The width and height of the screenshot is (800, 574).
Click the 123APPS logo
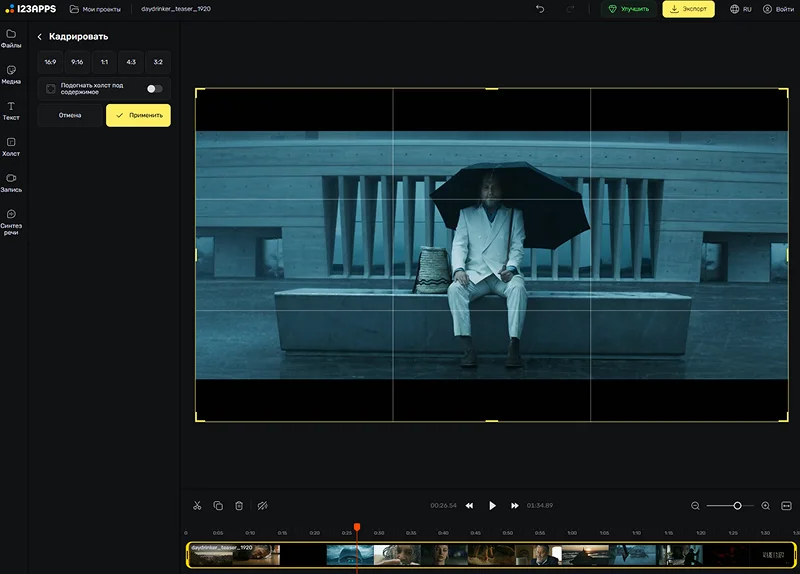coord(31,9)
